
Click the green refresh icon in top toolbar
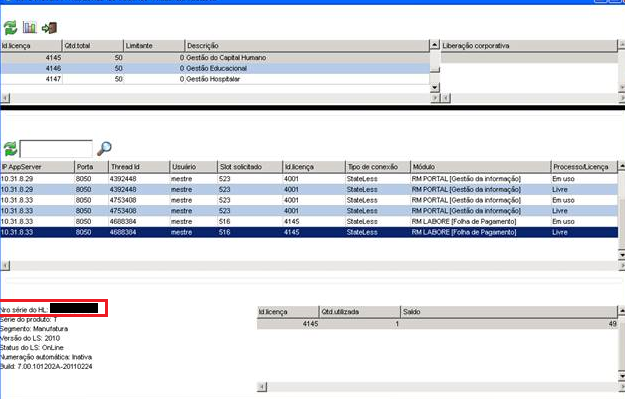click(x=10, y=28)
